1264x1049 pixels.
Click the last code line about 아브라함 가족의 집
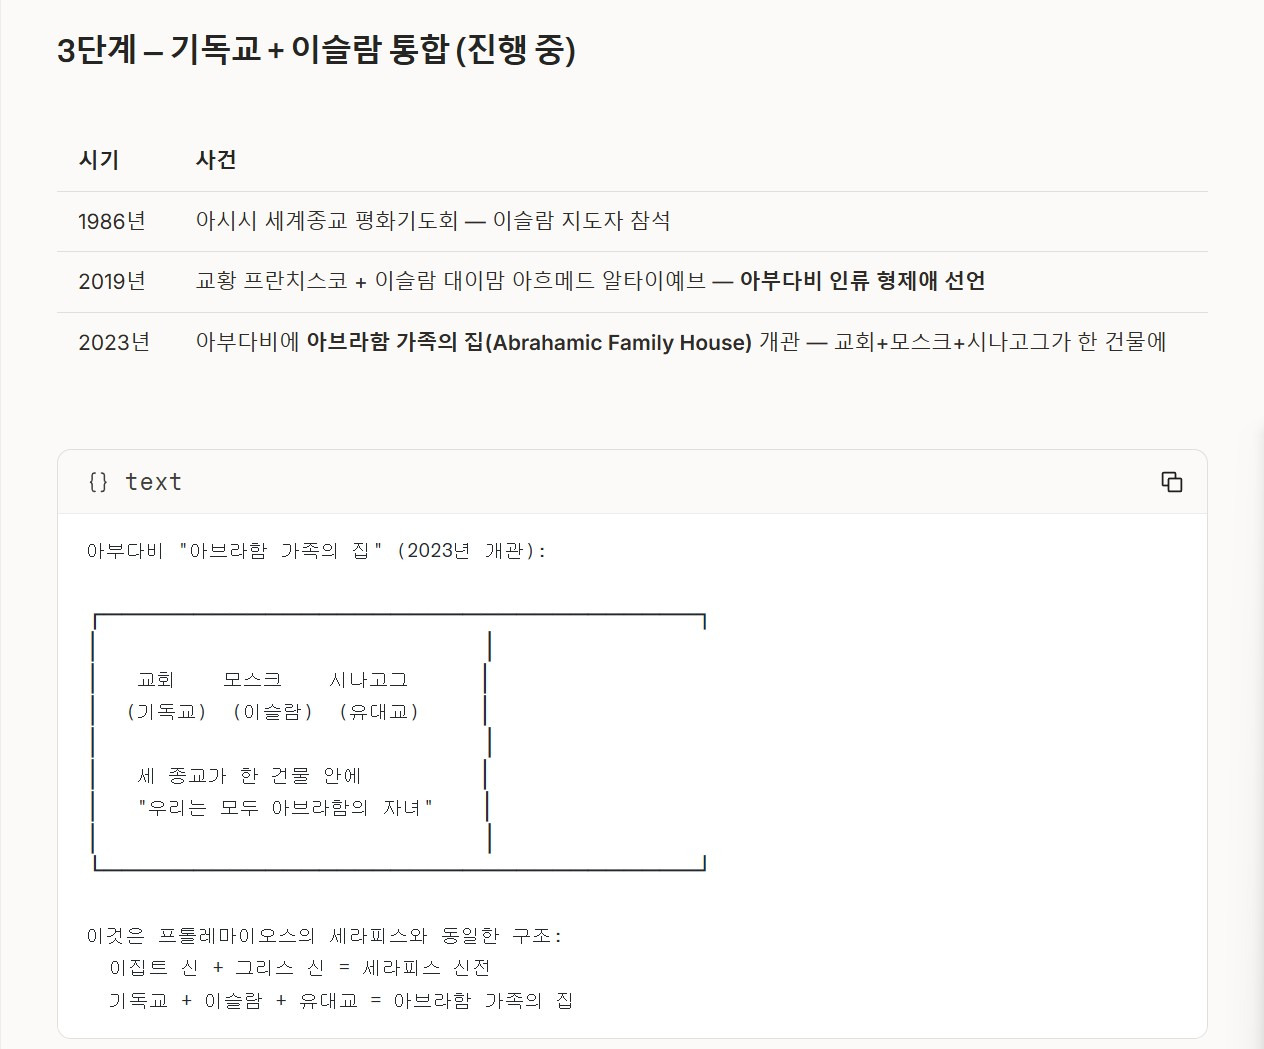[340, 1000]
